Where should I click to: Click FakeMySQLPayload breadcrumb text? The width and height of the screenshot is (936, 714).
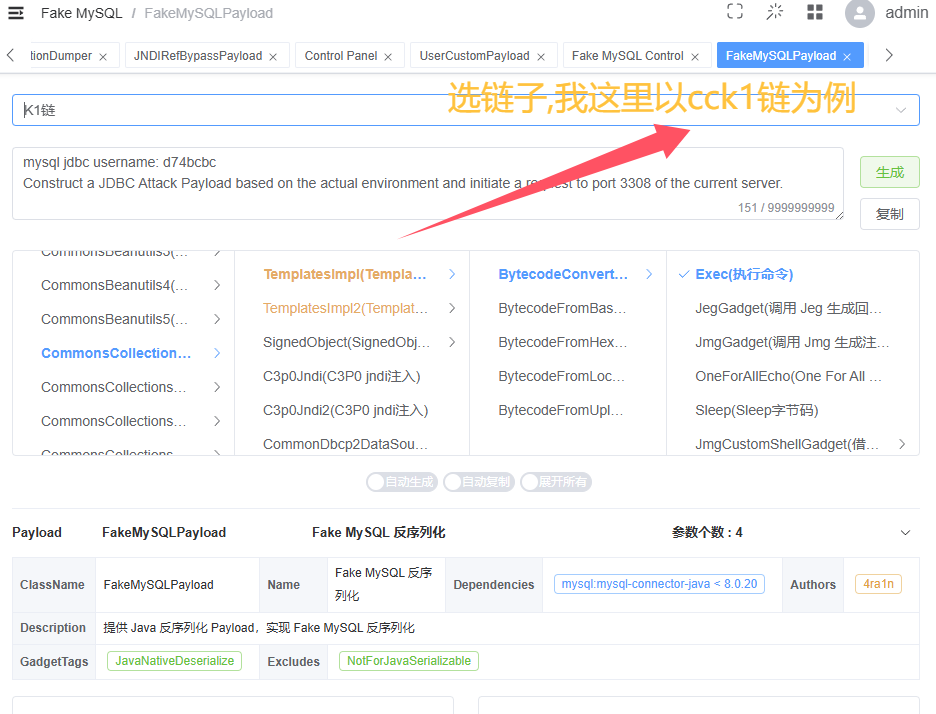208,13
